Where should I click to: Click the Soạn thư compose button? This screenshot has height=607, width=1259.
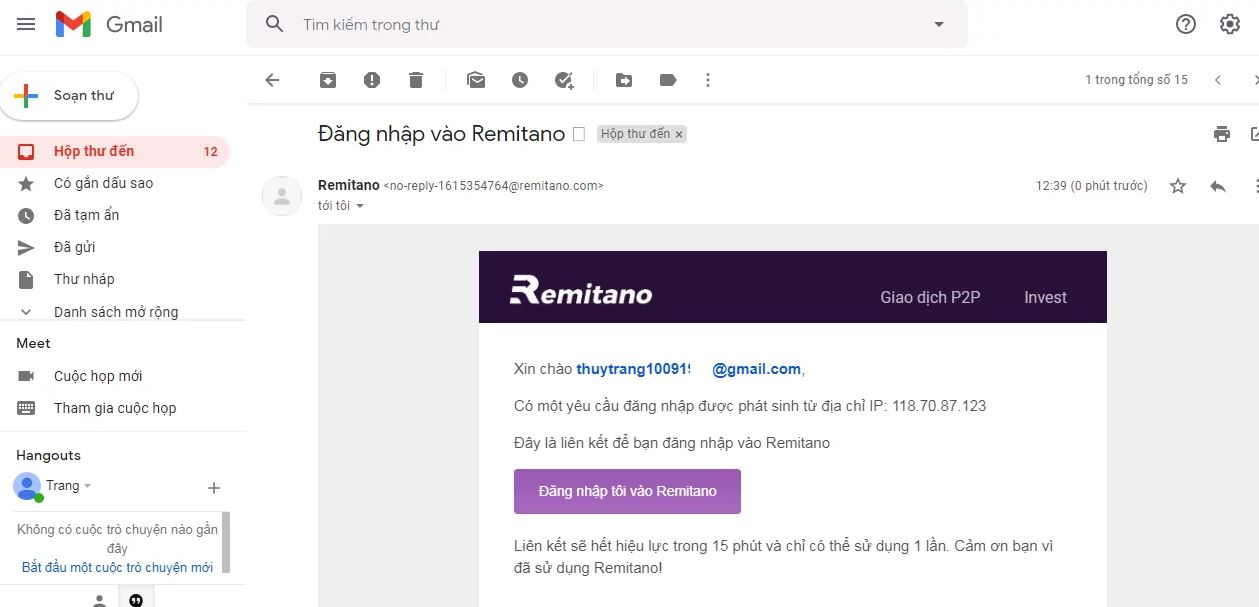[x=69, y=96]
